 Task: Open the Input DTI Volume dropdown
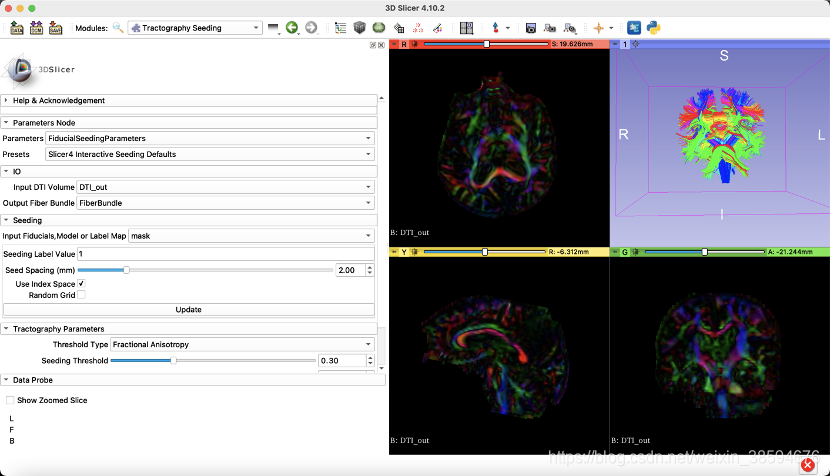click(225, 187)
